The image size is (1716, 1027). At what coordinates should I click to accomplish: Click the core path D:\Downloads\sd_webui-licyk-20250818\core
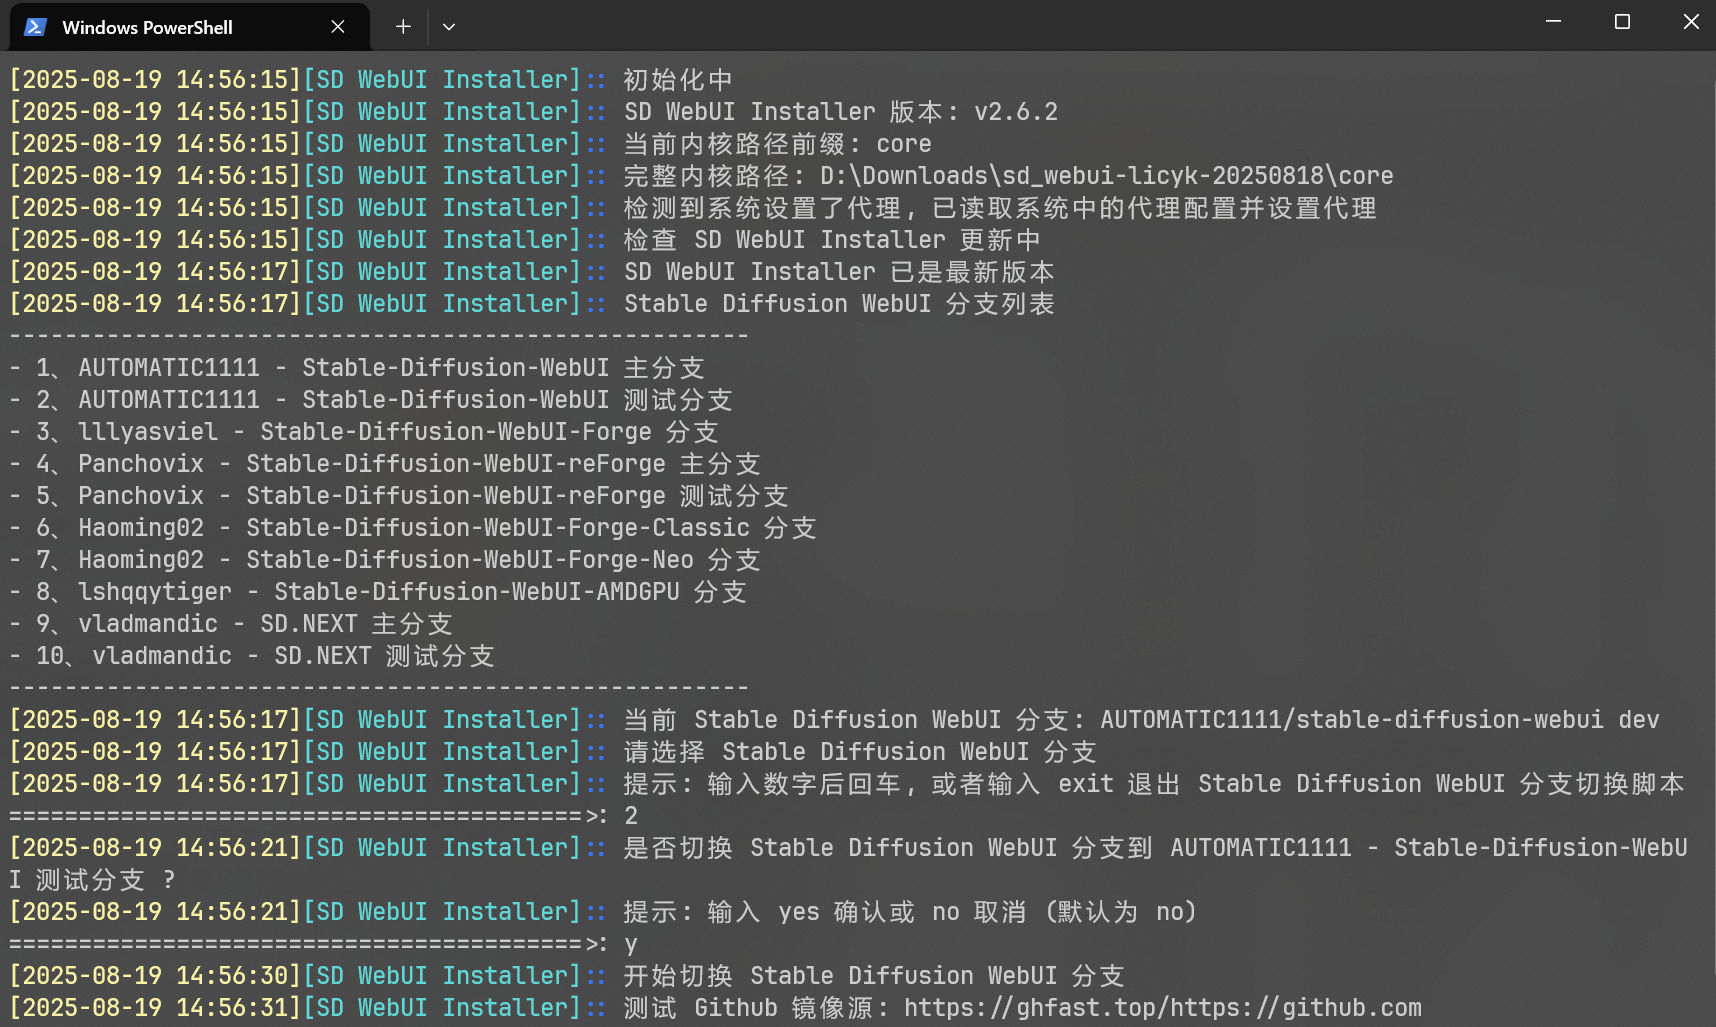[1106, 176]
